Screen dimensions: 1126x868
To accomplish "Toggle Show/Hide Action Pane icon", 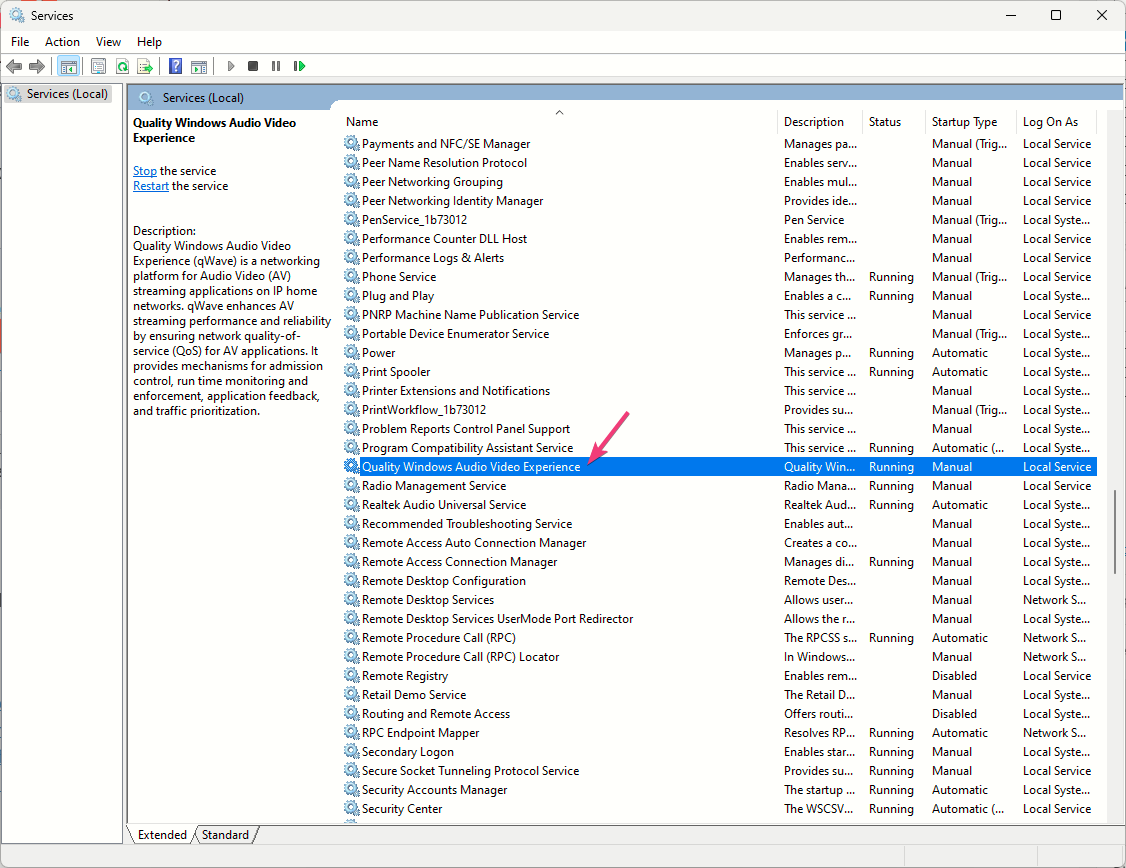I will coord(199,66).
